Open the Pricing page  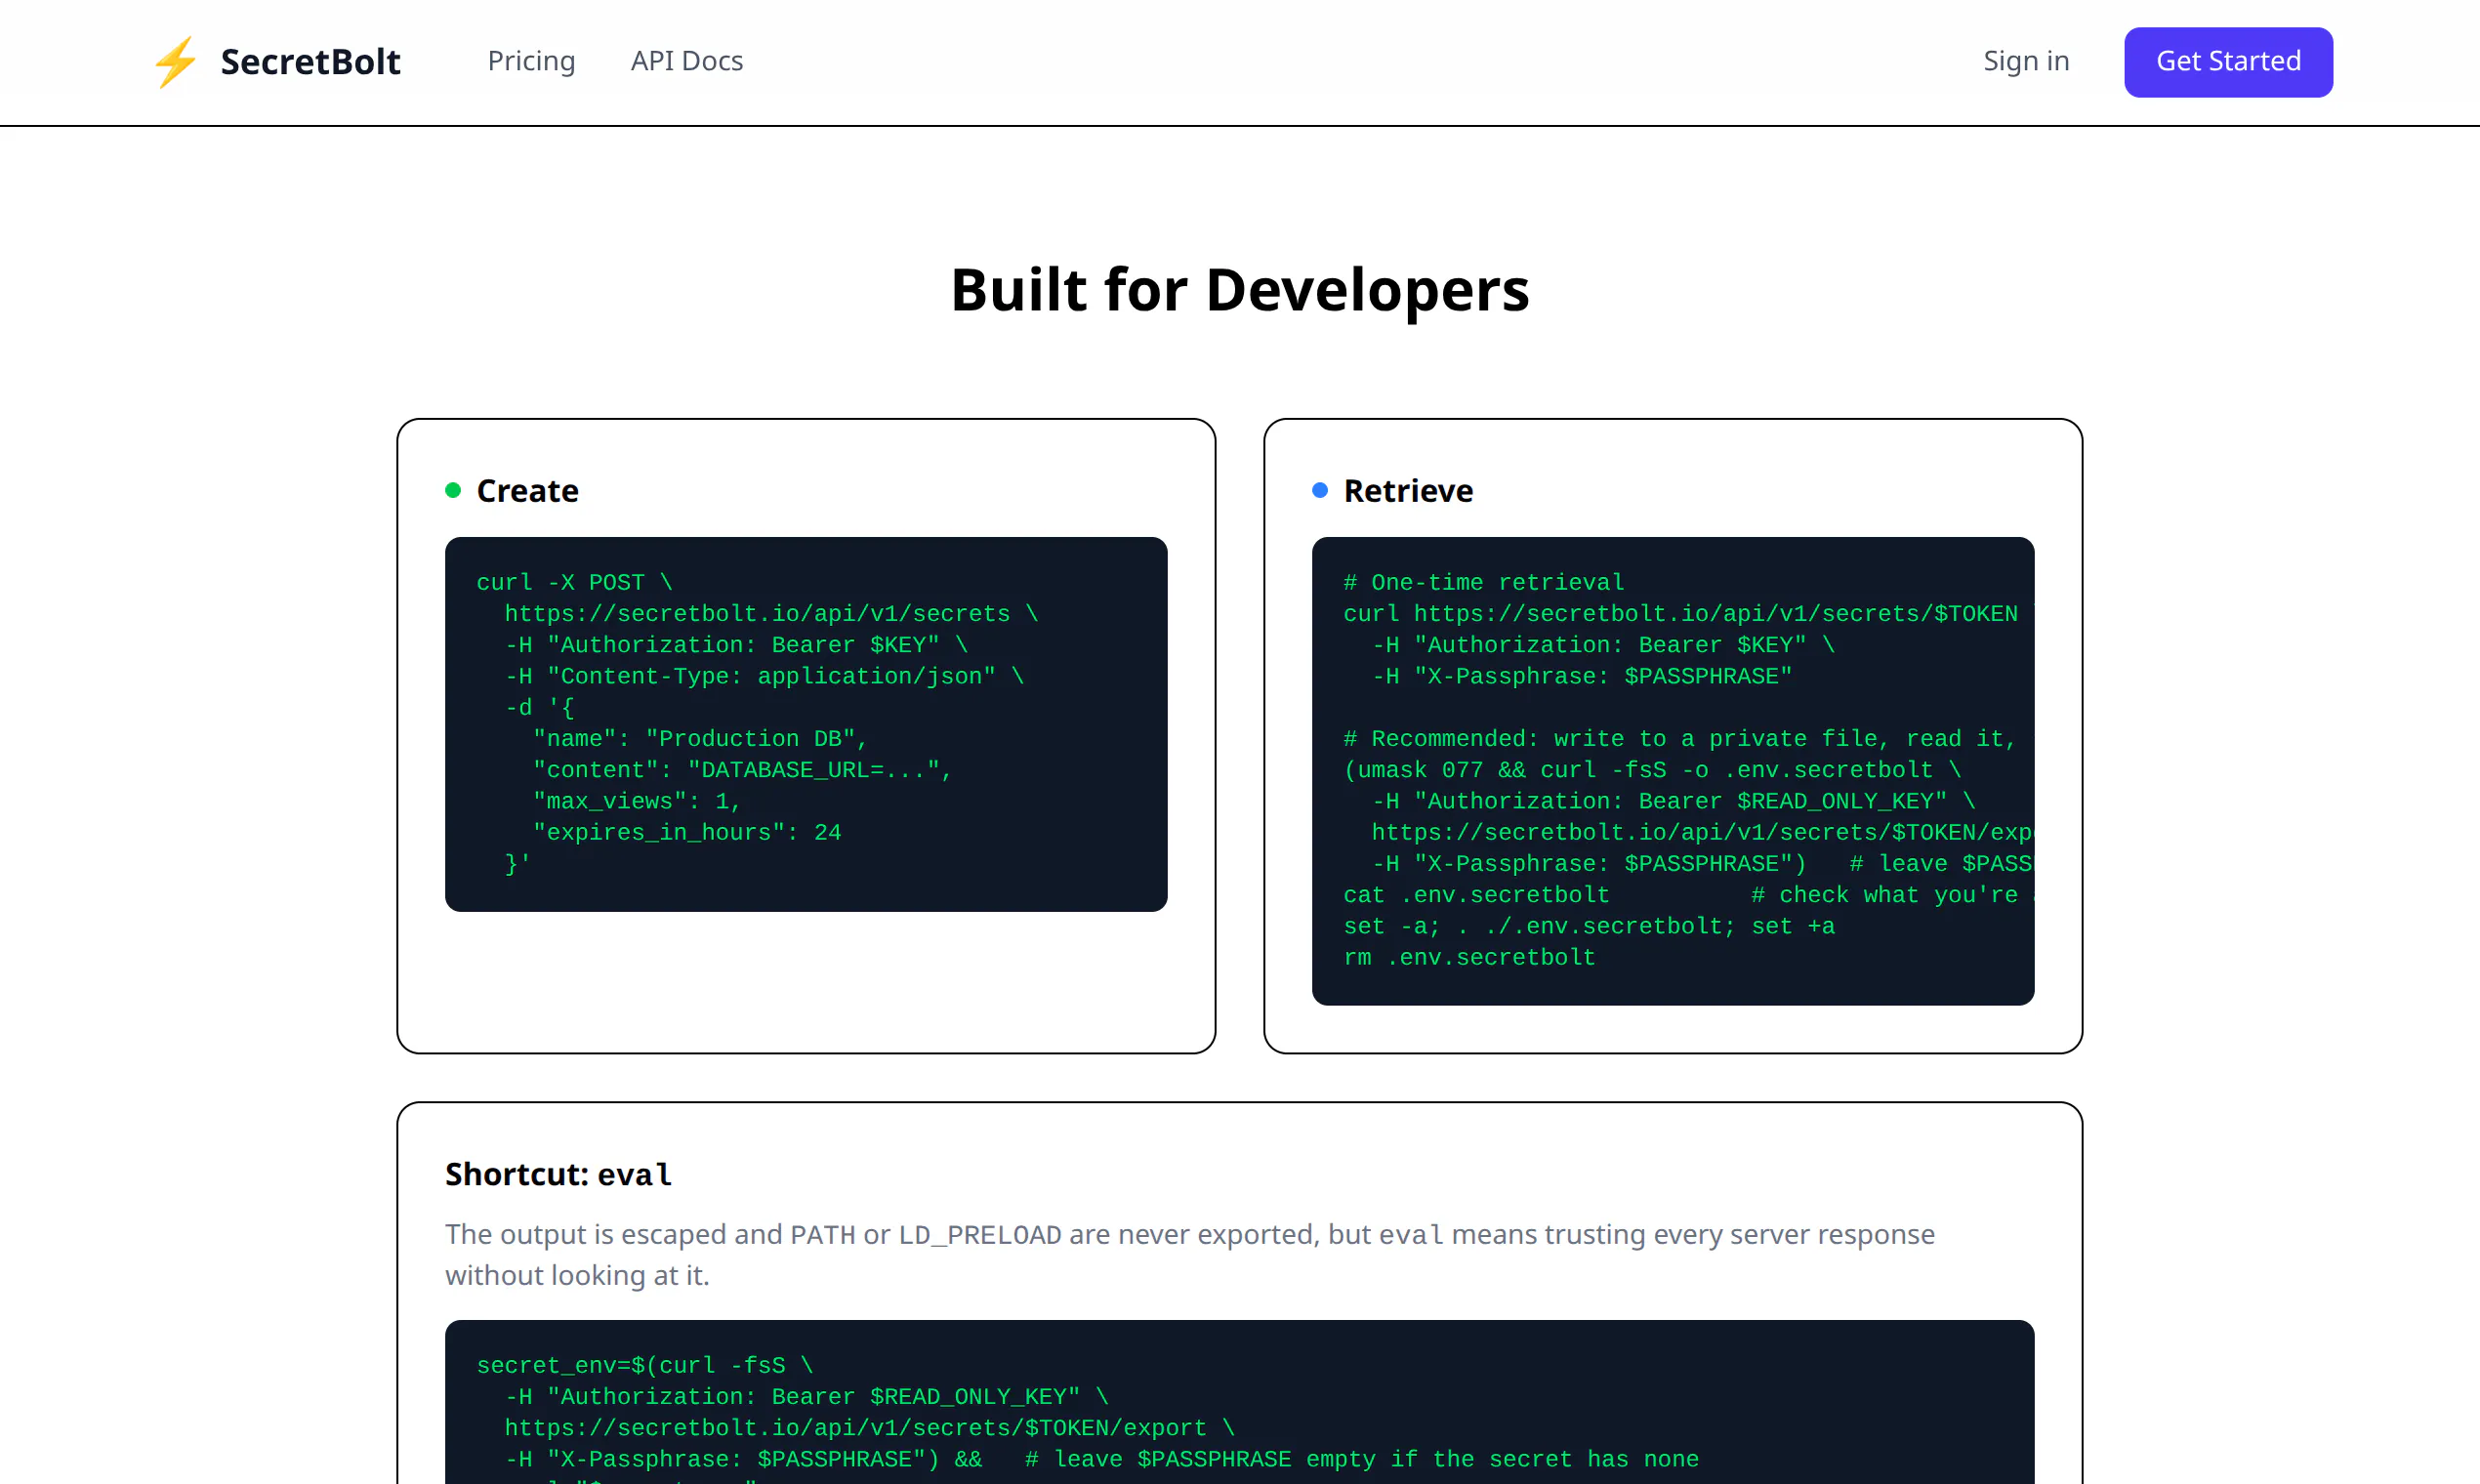(x=531, y=61)
